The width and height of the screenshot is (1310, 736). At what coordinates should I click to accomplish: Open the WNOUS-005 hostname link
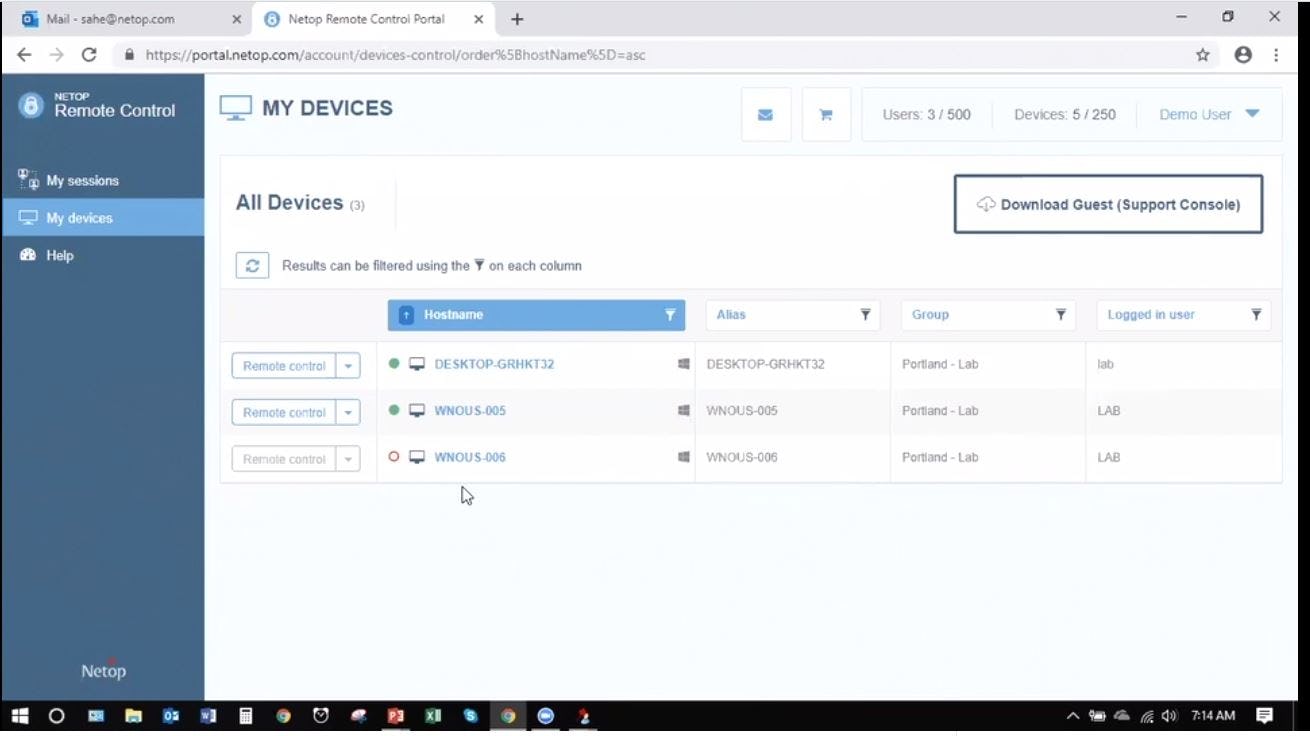(x=470, y=410)
